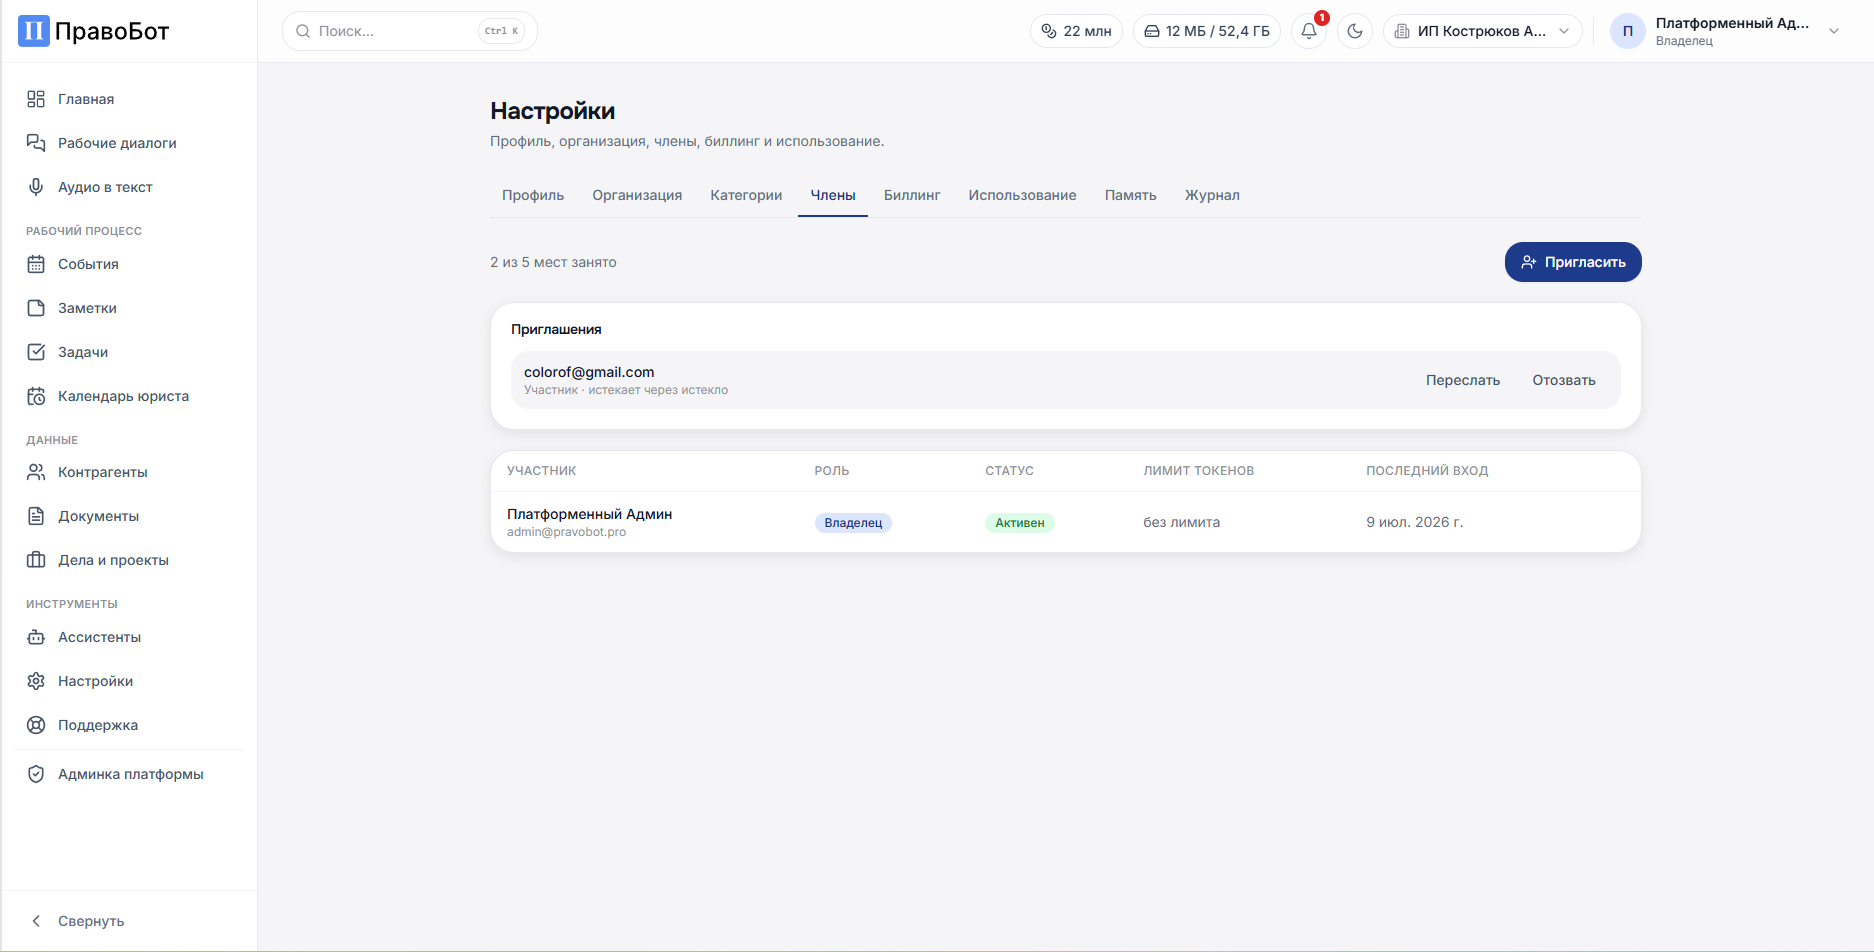Switch to the Организация tab
Image resolution: width=1874 pixels, height=952 pixels.
coord(637,195)
